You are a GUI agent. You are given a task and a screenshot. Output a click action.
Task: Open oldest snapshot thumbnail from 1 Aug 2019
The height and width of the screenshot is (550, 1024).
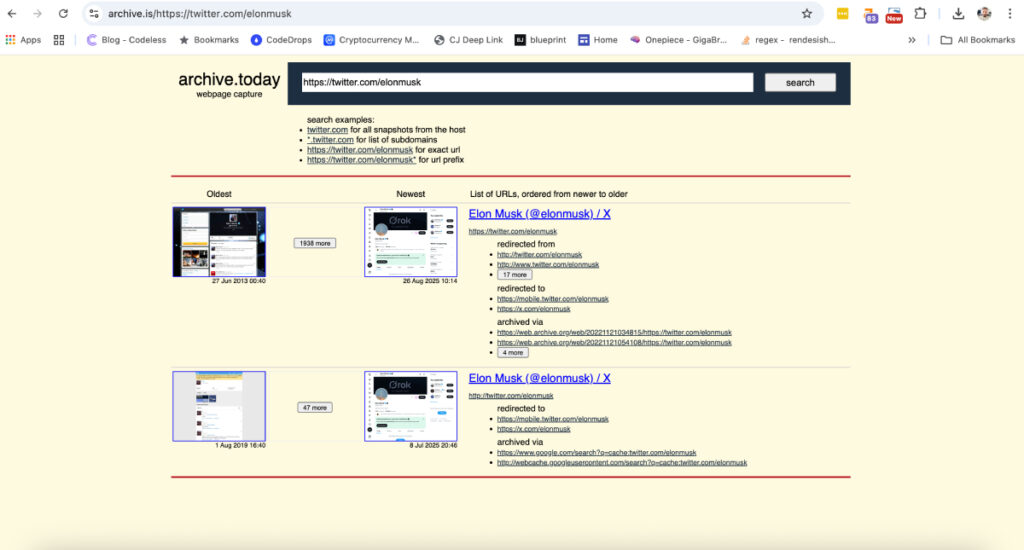(219, 406)
